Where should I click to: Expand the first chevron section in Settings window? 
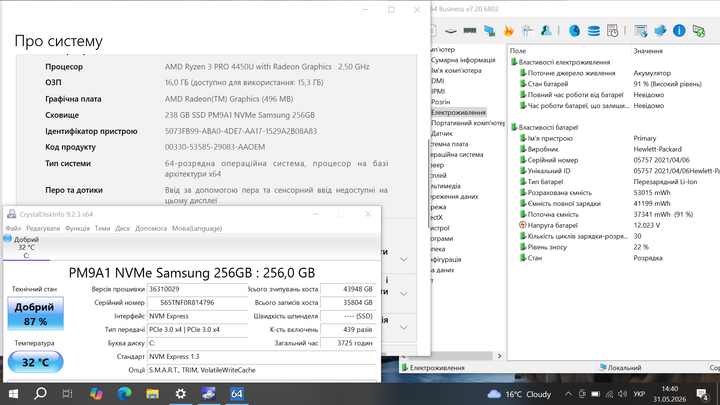coord(403,259)
